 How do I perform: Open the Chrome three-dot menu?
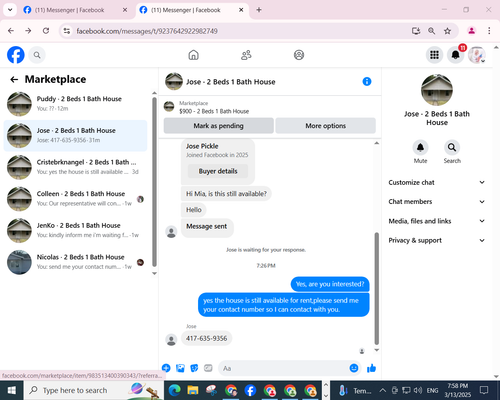[x=489, y=31]
